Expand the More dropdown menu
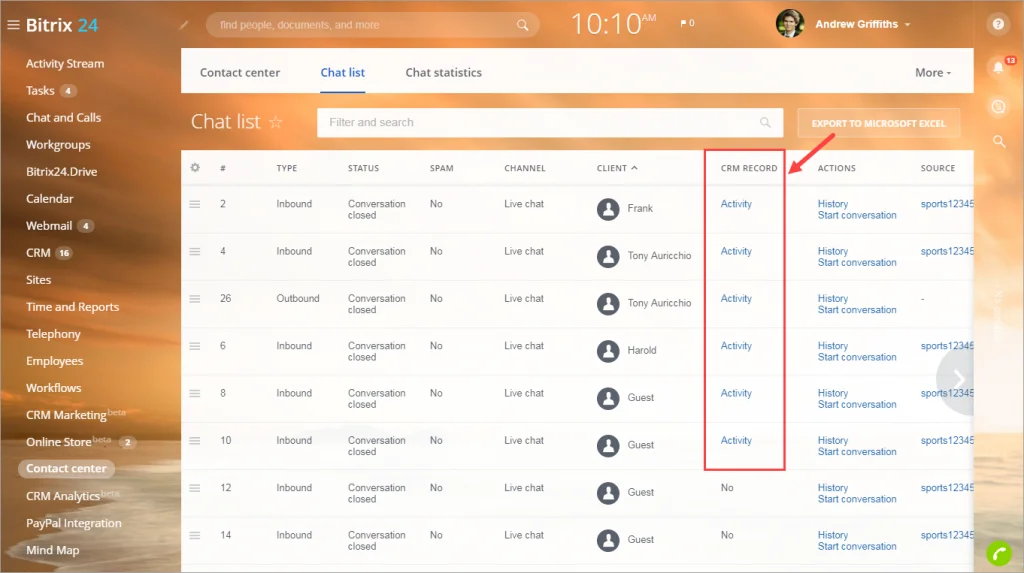The height and width of the screenshot is (573, 1024). [933, 73]
